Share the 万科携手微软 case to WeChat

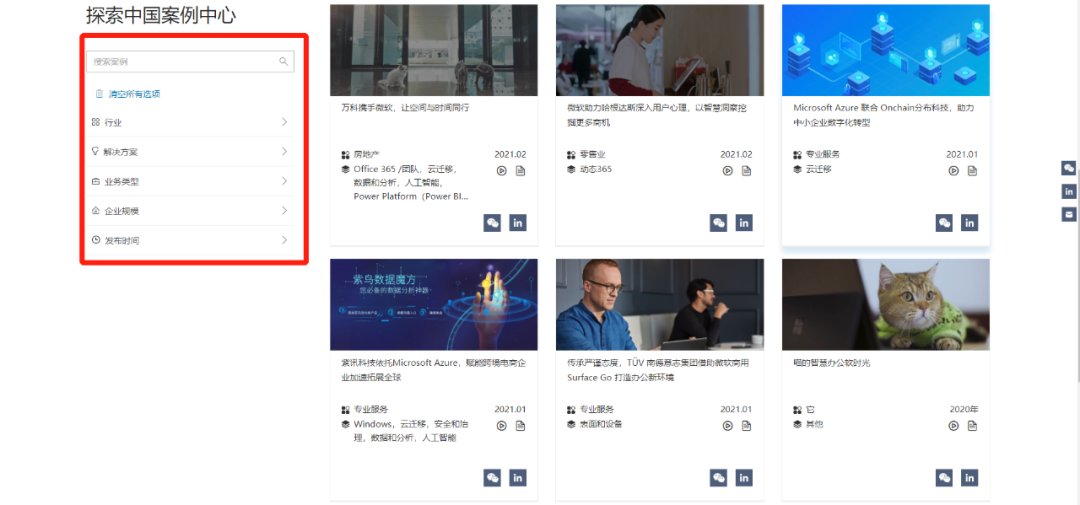click(492, 223)
